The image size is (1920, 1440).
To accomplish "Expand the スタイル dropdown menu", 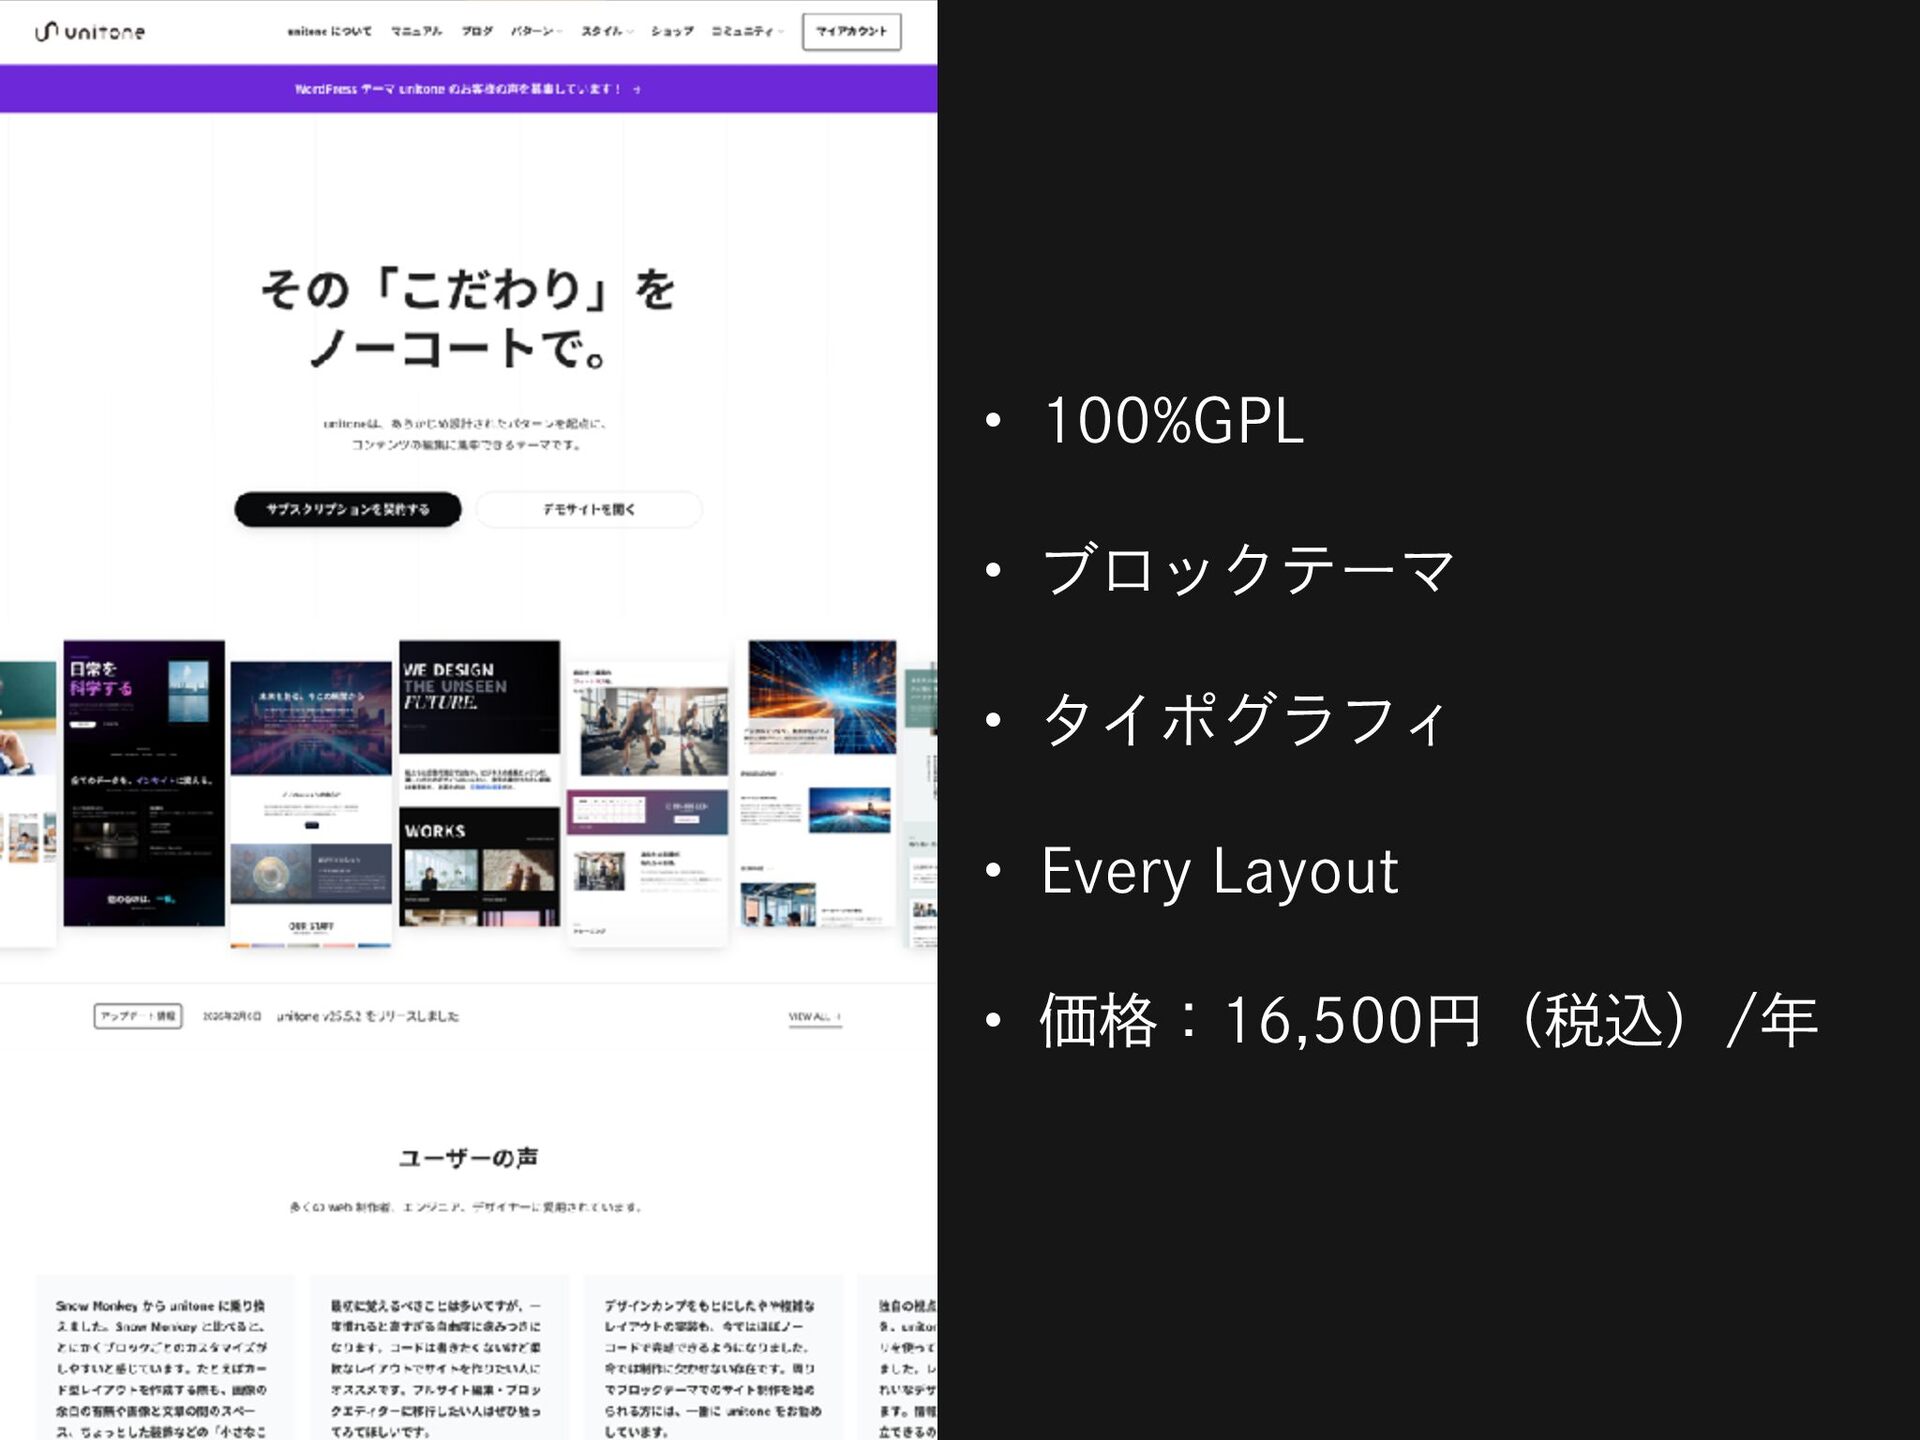I will (x=606, y=32).
